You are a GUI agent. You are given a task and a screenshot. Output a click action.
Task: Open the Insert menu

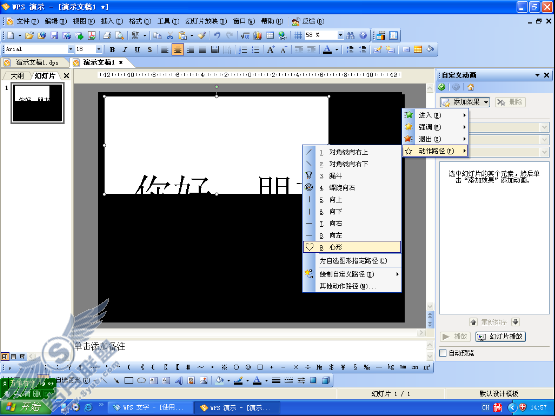112,21
